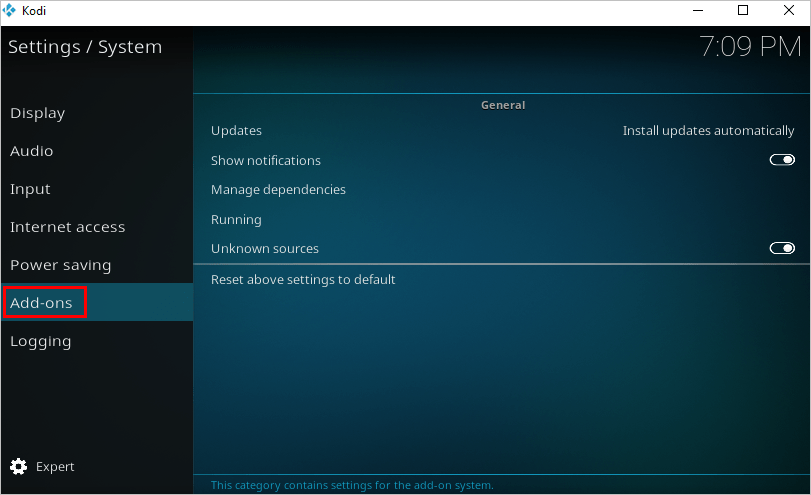Image resolution: width=811 pixels, height=495 pixels.
Task: Open the Logging category
Action: coord(97,341)
